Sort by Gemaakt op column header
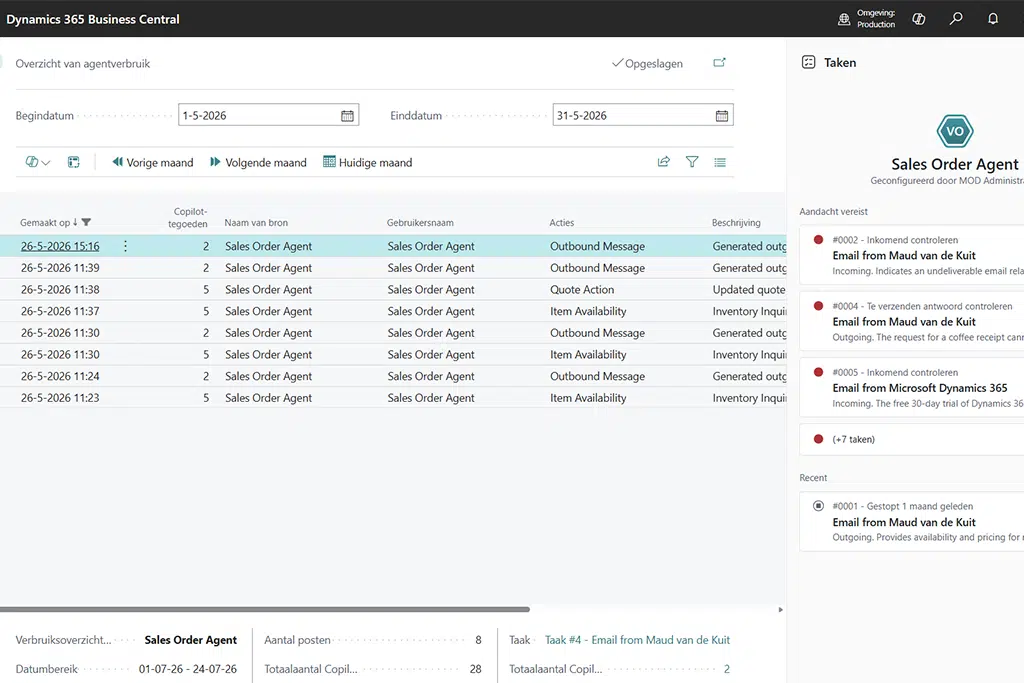The width and height of the screenshot is (1024, 683). tap(45, 223)
